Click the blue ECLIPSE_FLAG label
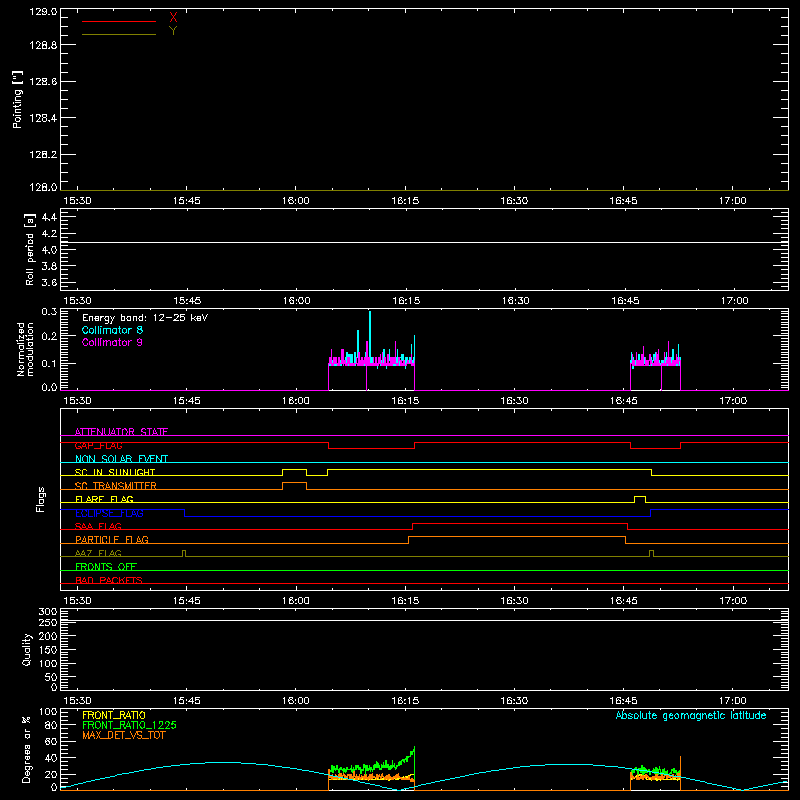Screen dimensions: 800x800 pos(109,513)
